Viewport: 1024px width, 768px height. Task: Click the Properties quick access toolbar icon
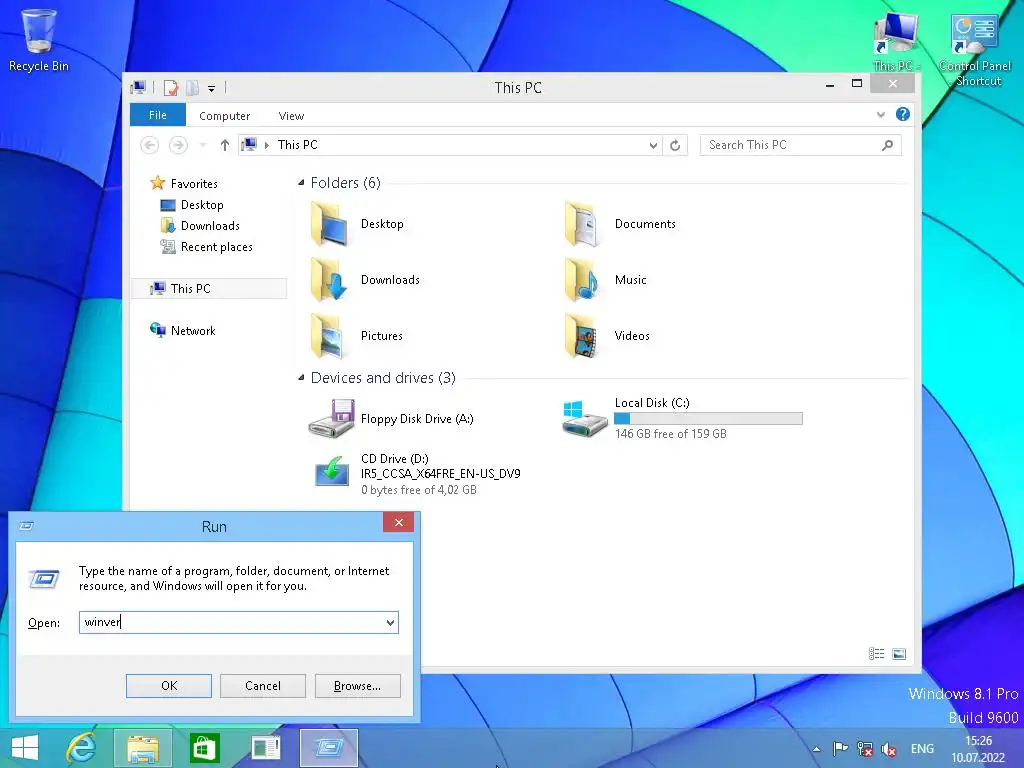pos(171,88)
